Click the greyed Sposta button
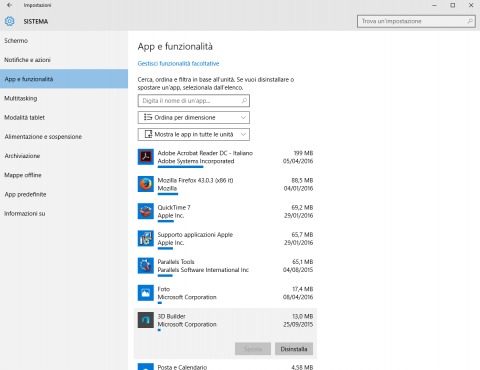Screen dimensions: 480x370 (x=253, y=349)
